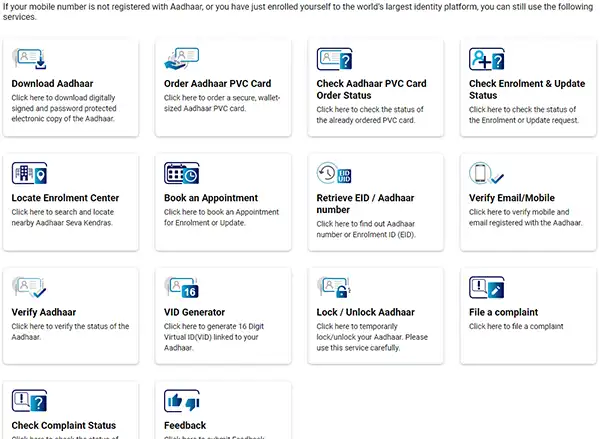Open the Lock / Unlock Aadhaar title
Viewport: 600px width, 439px height.
click(365, 312)
